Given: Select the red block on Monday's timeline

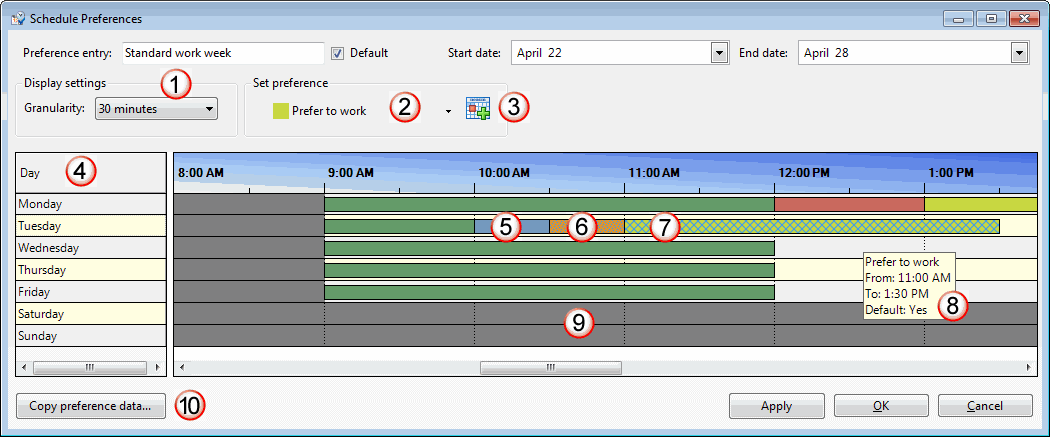Looking at the screenshot, I should [x=848, y=204].
